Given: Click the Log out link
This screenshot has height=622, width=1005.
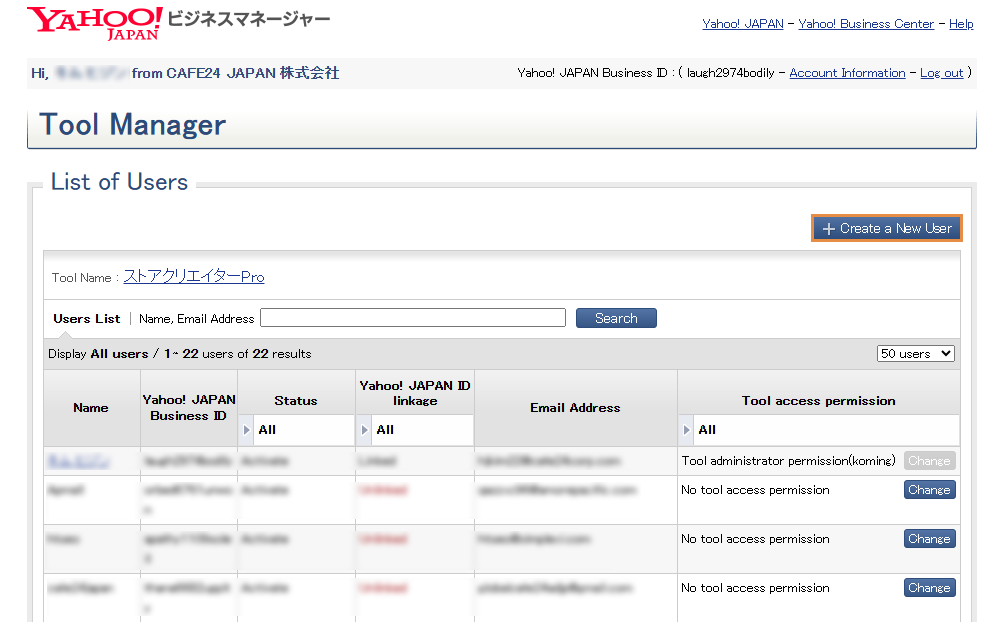Looking at the screenshot, I should pos(942,73).
